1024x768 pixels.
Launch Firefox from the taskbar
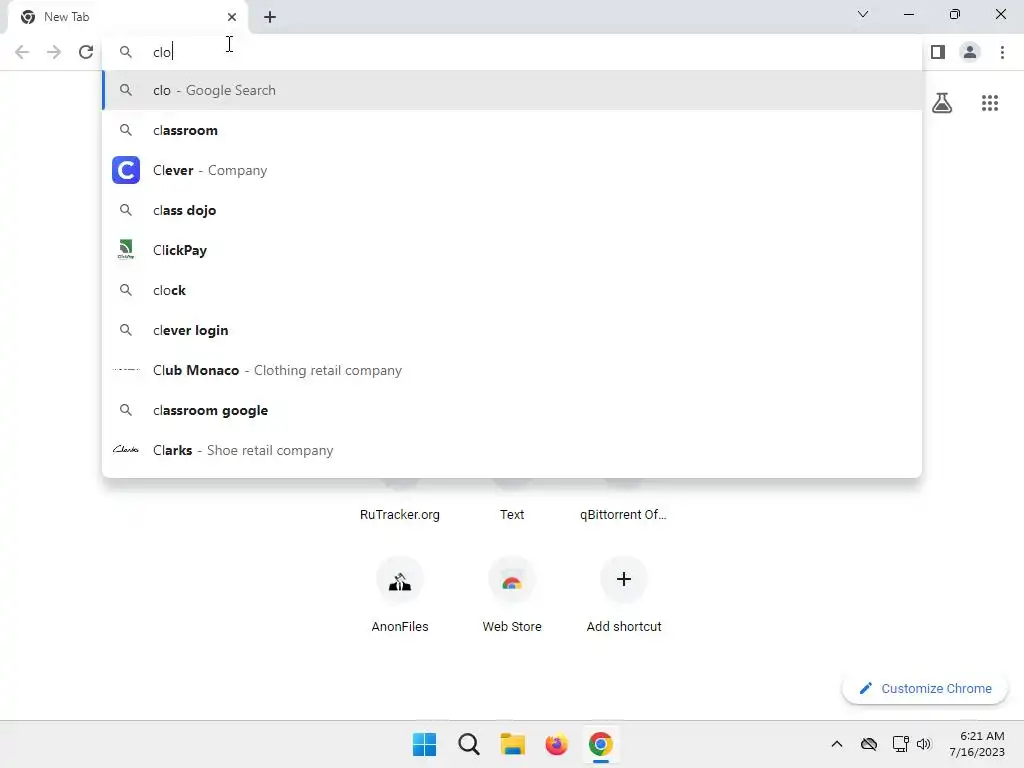point(556,744)
